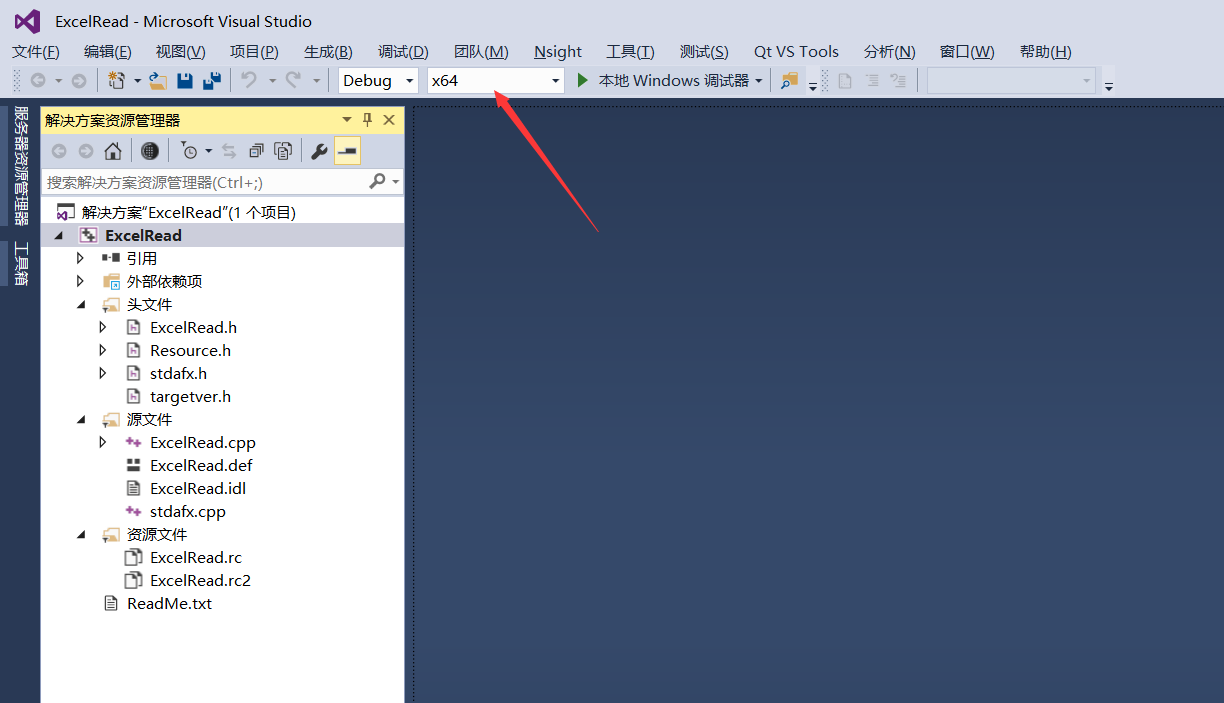Screen dimensions: 1224x703
Task: Click the Find in Files icon
Action: (x=790, y=80)
